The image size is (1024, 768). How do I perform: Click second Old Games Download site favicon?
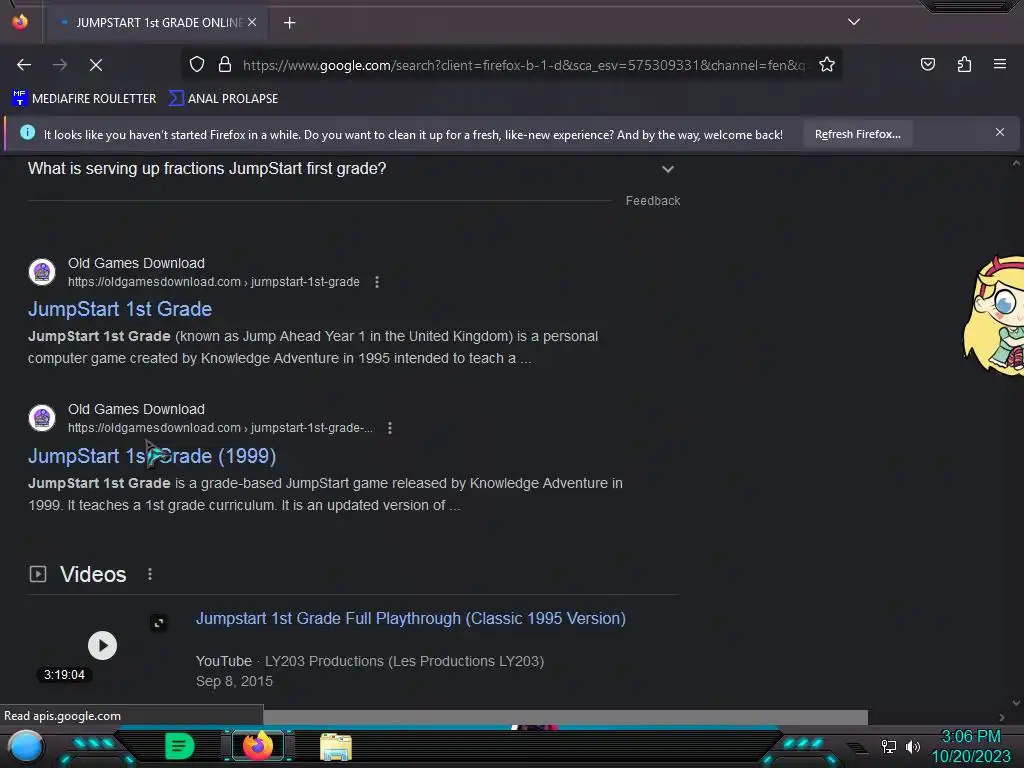[x=42, y=418]
